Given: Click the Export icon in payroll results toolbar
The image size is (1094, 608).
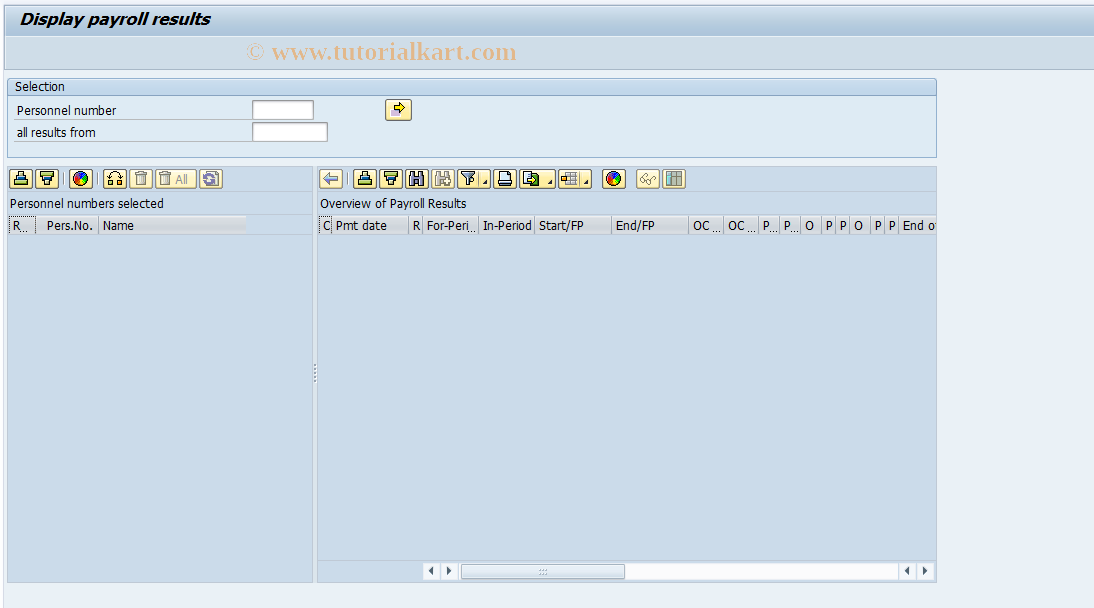Looking at the screenshot, I should (x=532, y=179).
